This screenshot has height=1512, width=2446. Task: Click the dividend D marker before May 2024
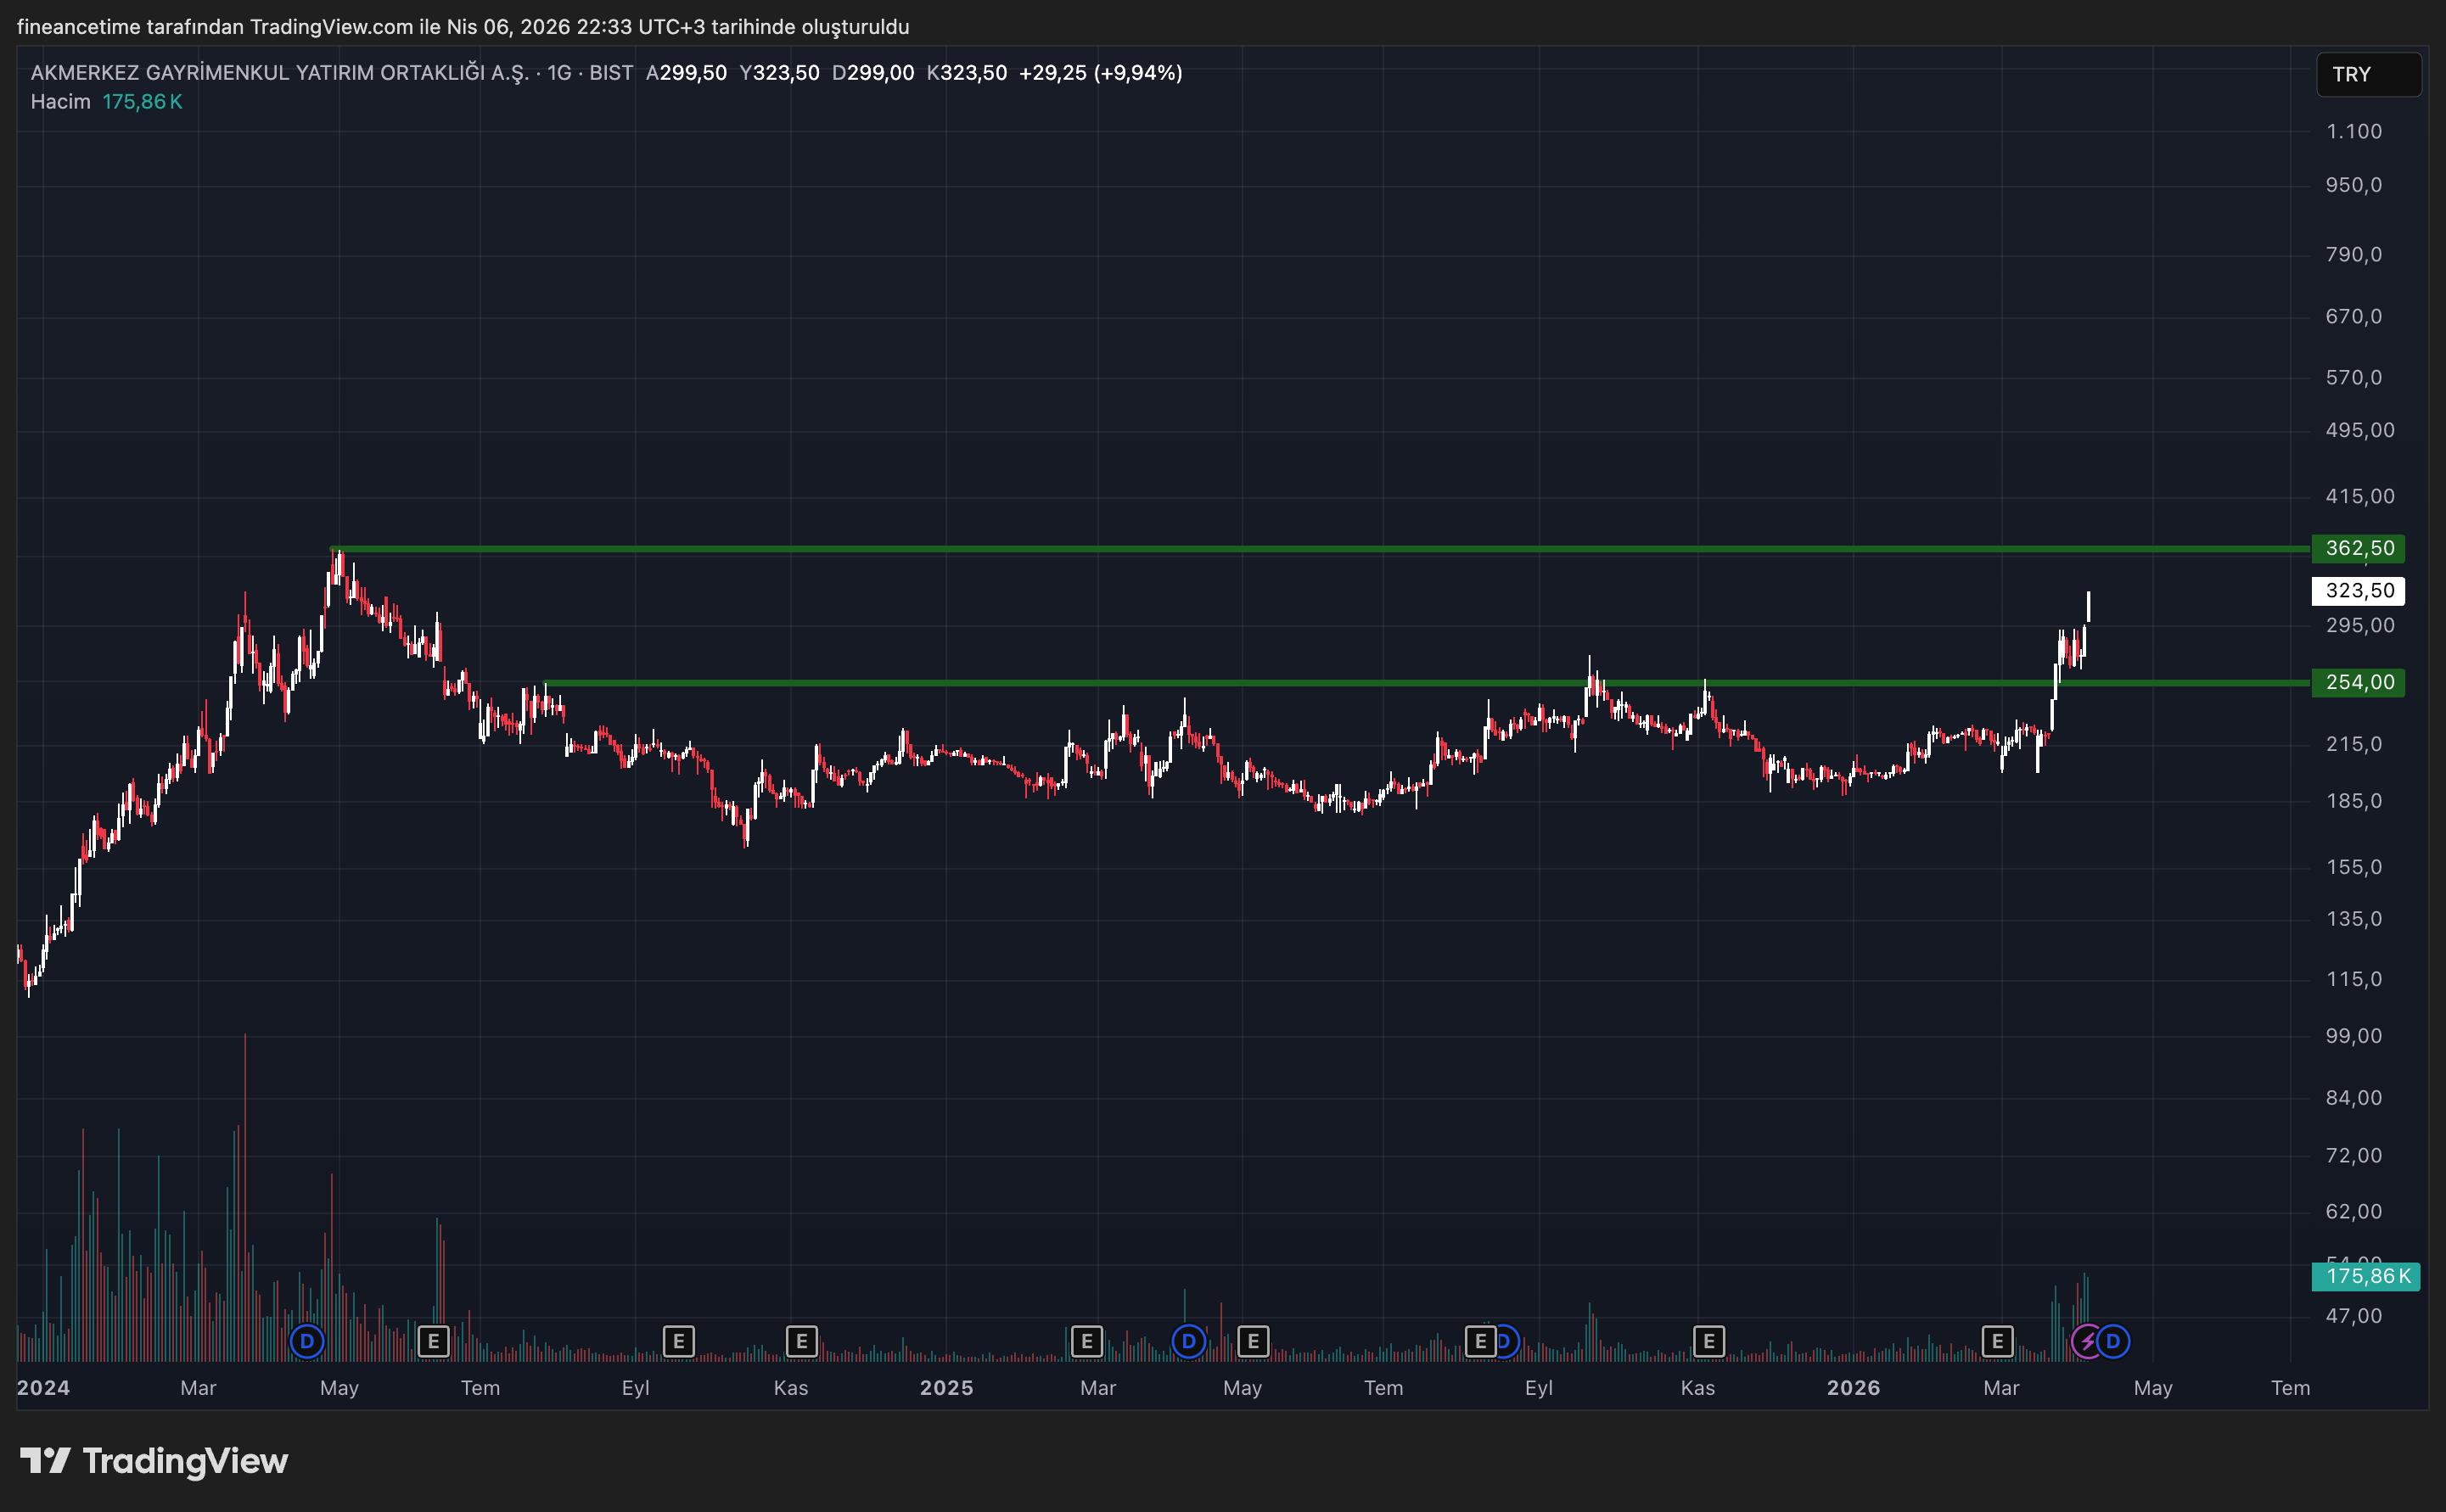307,1341
